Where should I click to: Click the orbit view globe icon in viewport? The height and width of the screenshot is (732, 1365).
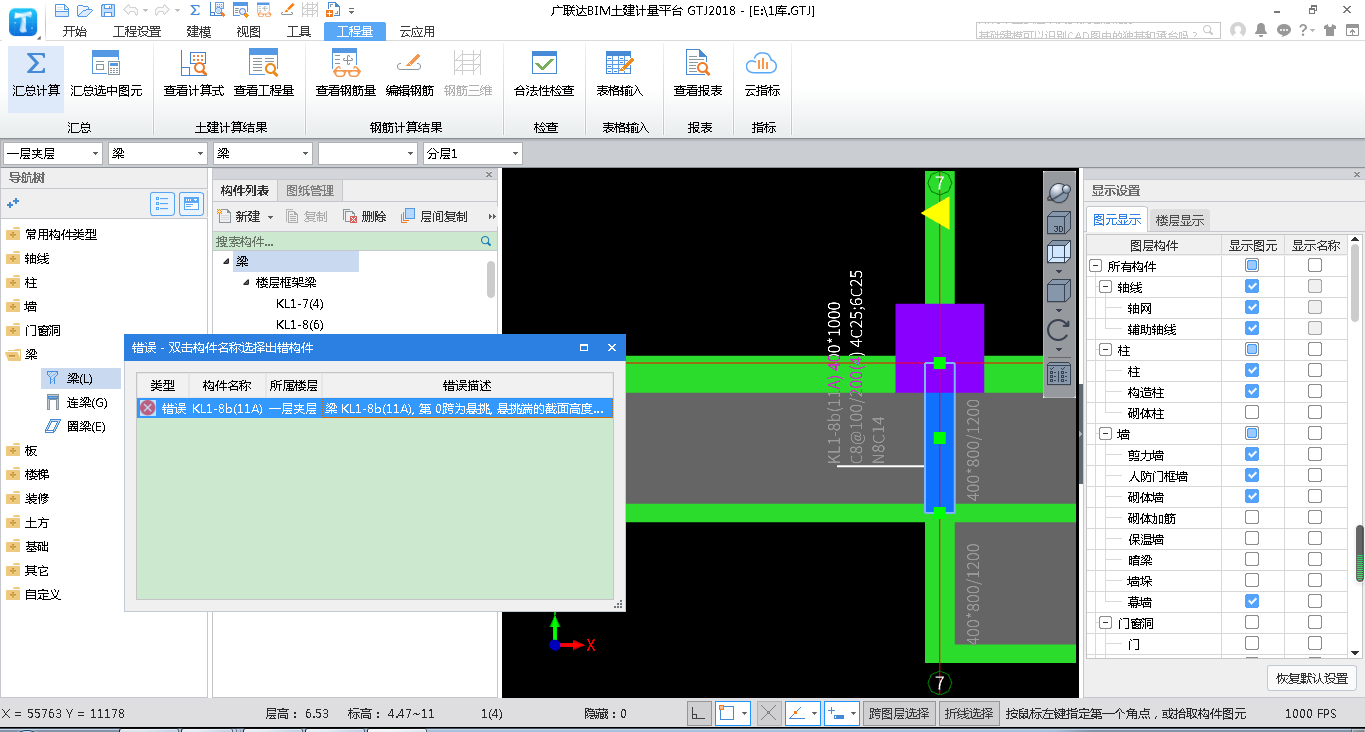click(1059, 193)
